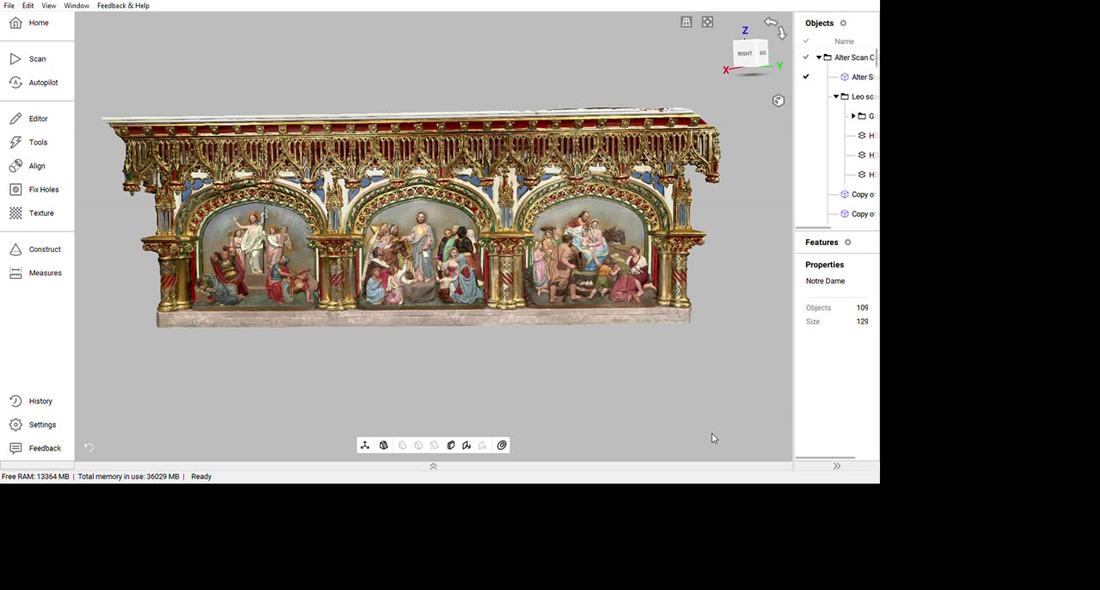Toggle visibility check for Alter S model
This screenshot has width=1100, height=590.
pyautogui.click(x=806, y=77)
